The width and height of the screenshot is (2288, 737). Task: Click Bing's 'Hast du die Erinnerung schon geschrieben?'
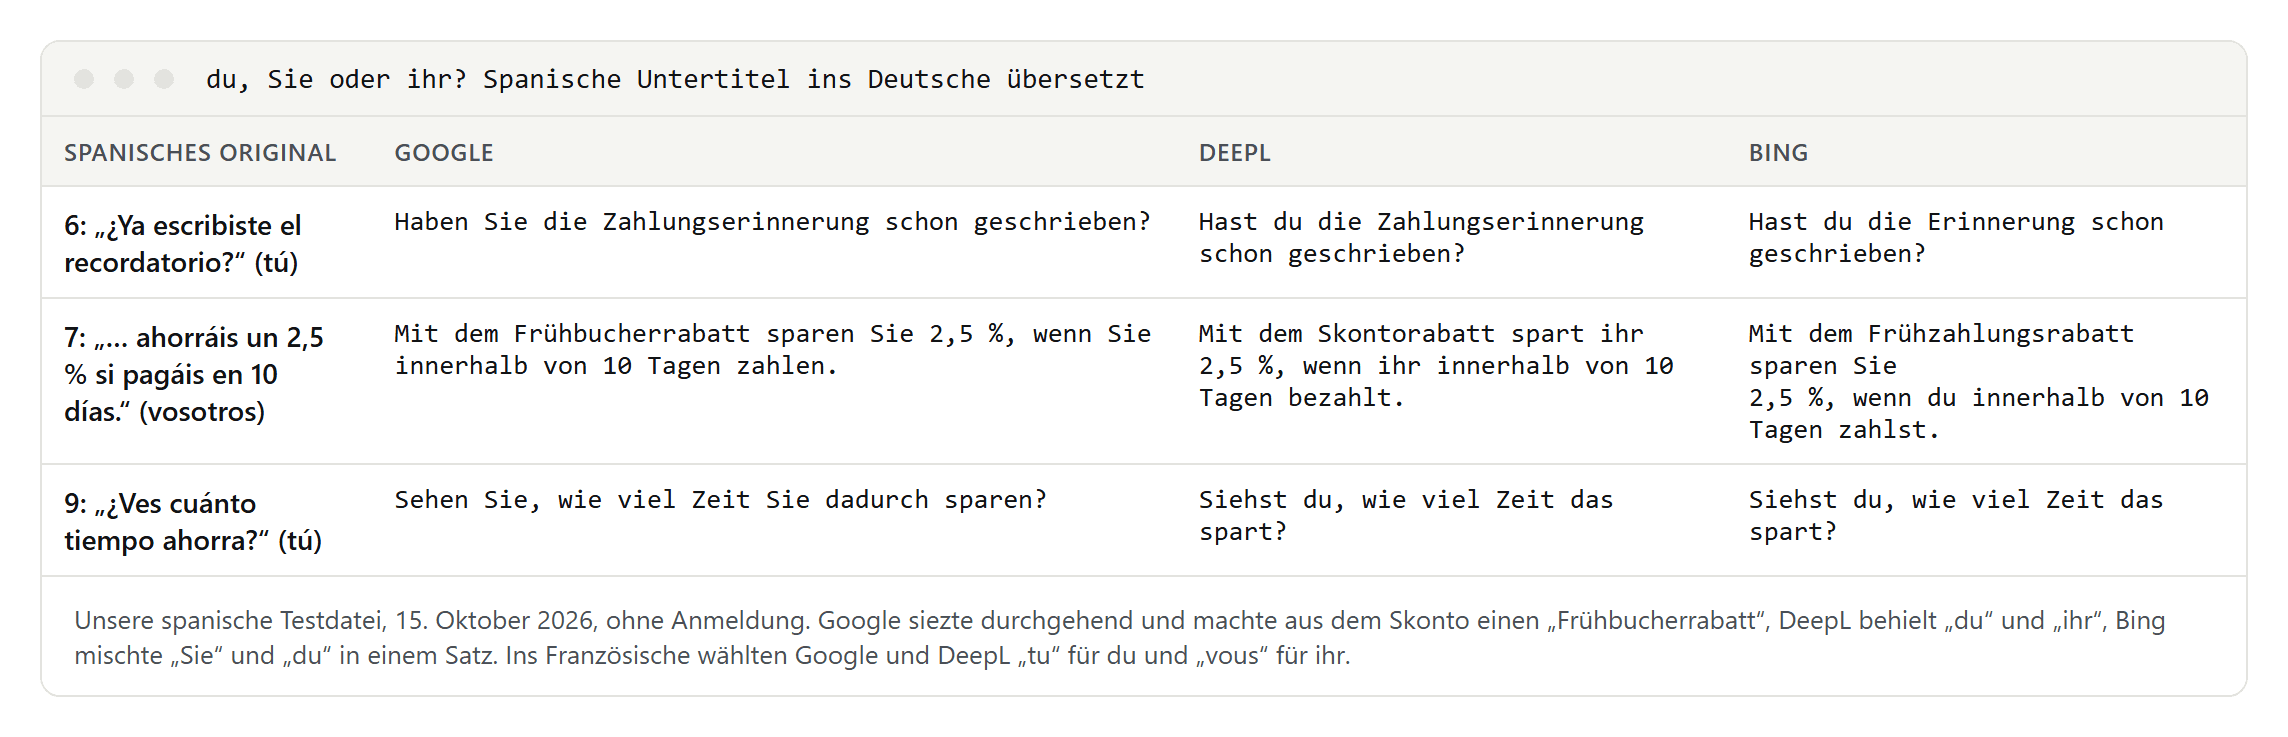1956,238
